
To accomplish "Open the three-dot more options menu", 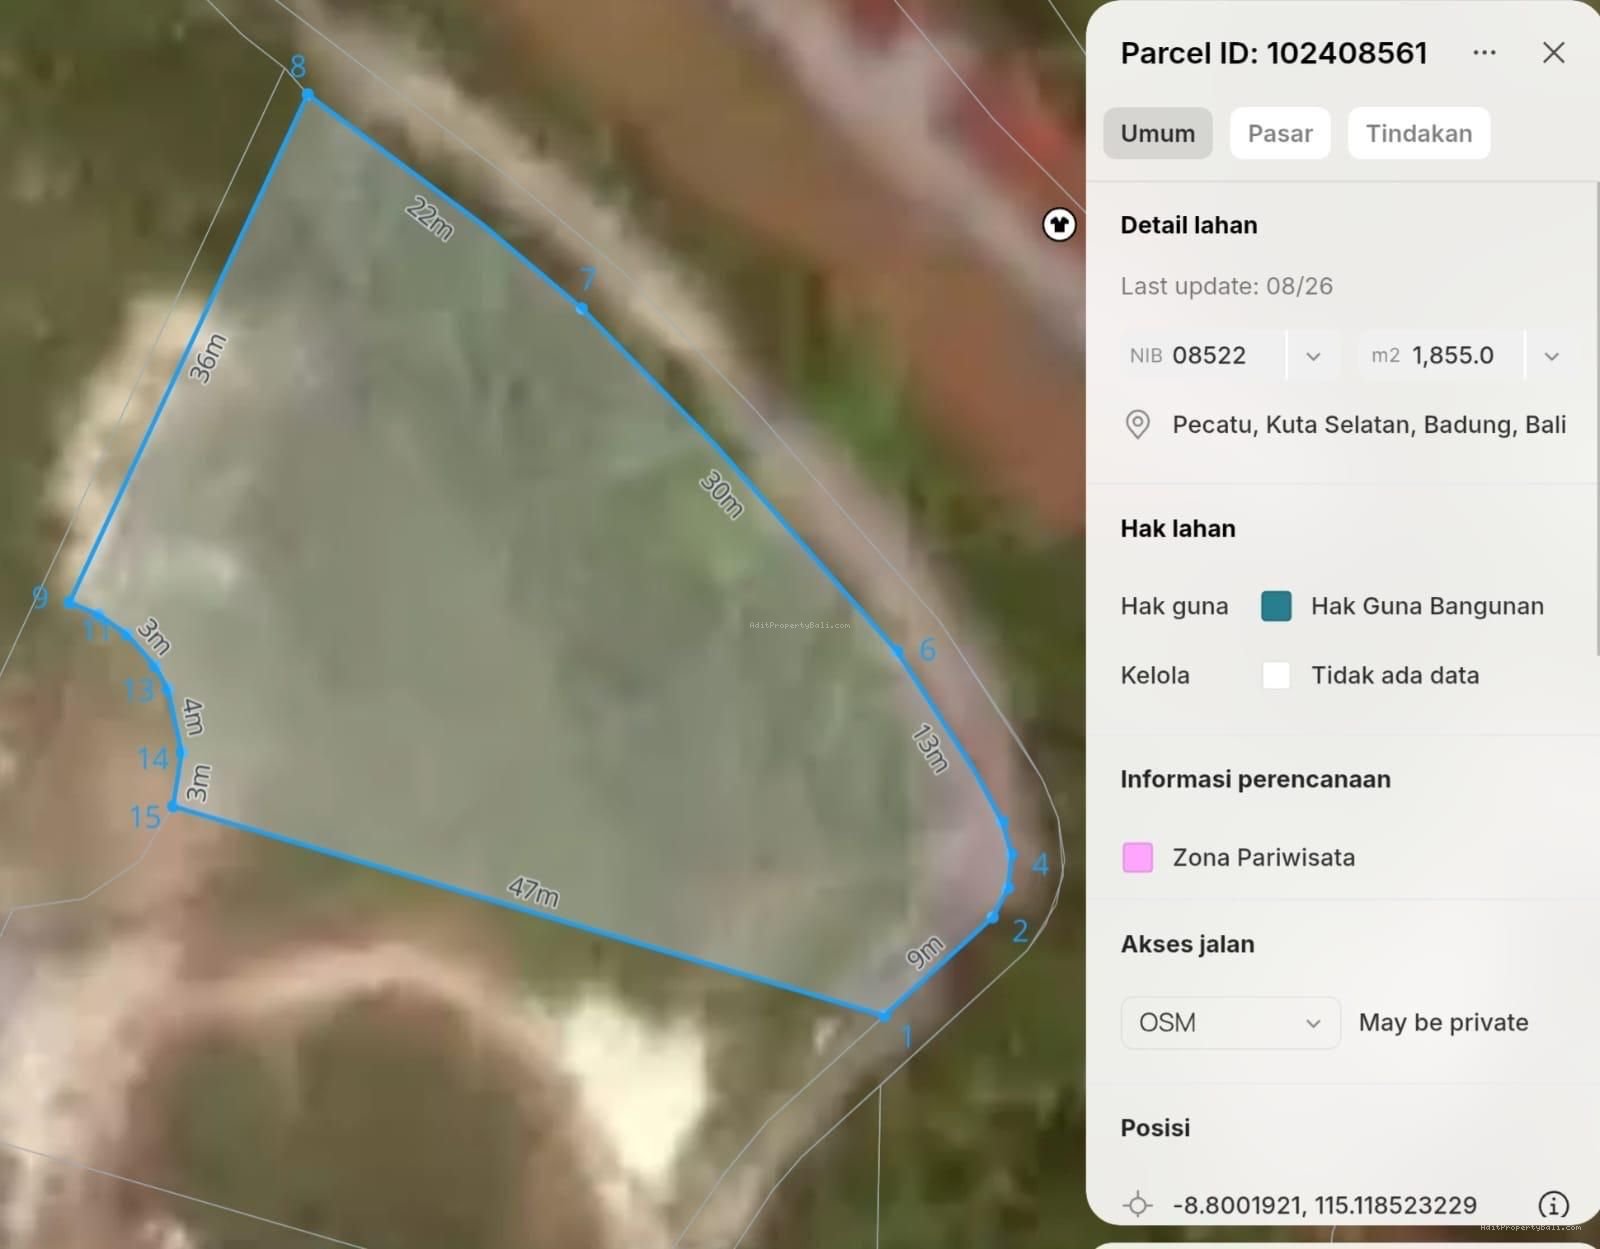I will pyautogui.click(x=1484, y=52).
